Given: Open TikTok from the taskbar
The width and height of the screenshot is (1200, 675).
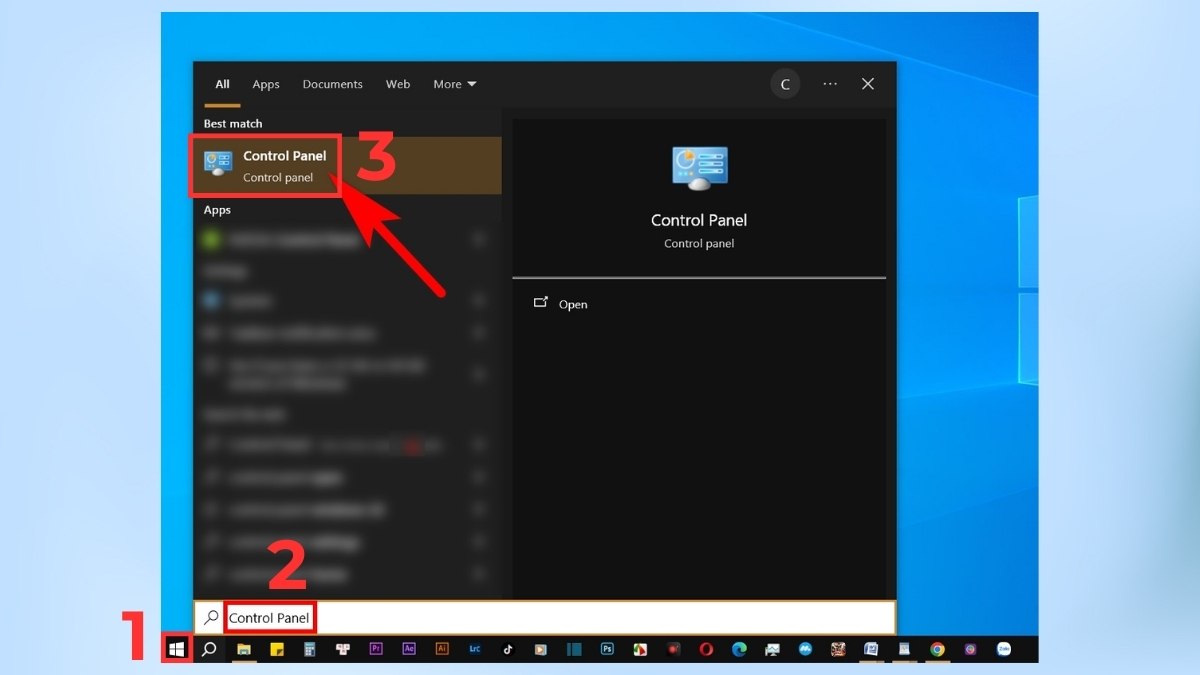Looking at the screenshot, I should pos(508,649).
